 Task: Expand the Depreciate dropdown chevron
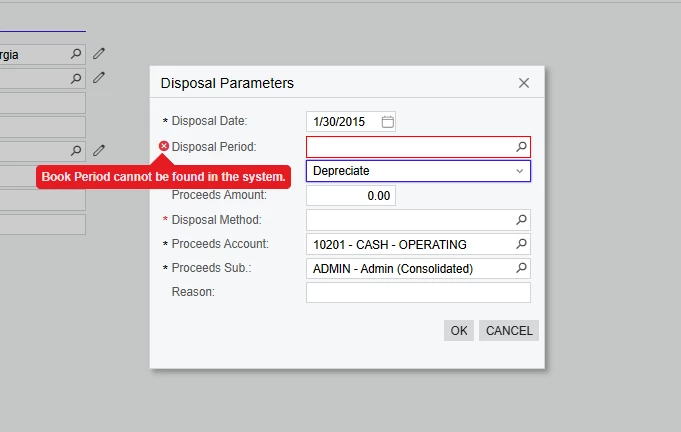[x=519, y=171]
